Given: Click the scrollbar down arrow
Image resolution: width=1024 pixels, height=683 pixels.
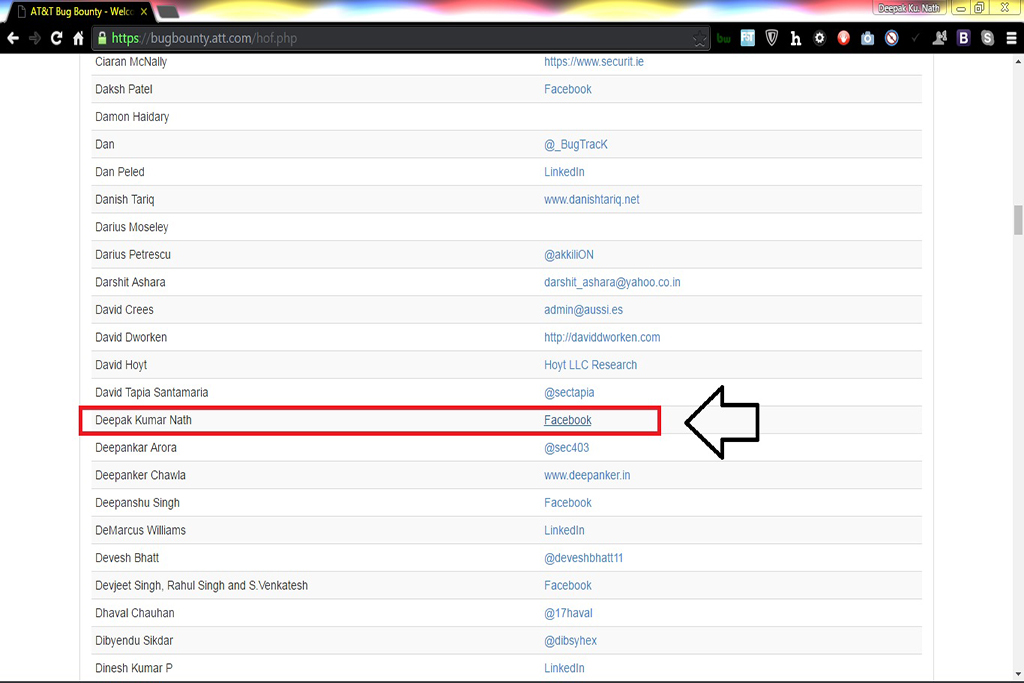Looking at the screenshot, I should pyautogui.click(x=1017, y=674).
